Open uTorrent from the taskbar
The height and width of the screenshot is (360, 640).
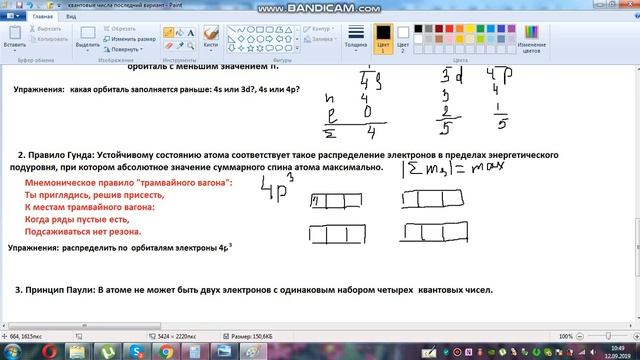(x=107, y=352)
